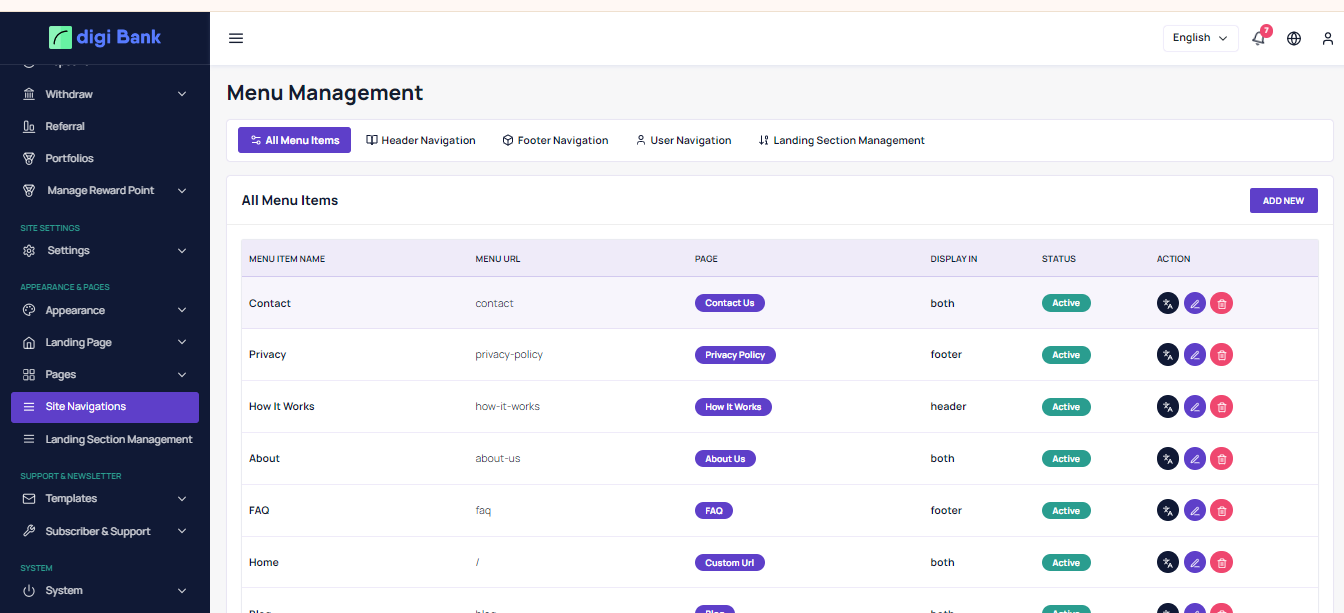Click translate icon for About row
1344x613 pixels.
(1168, 459)
